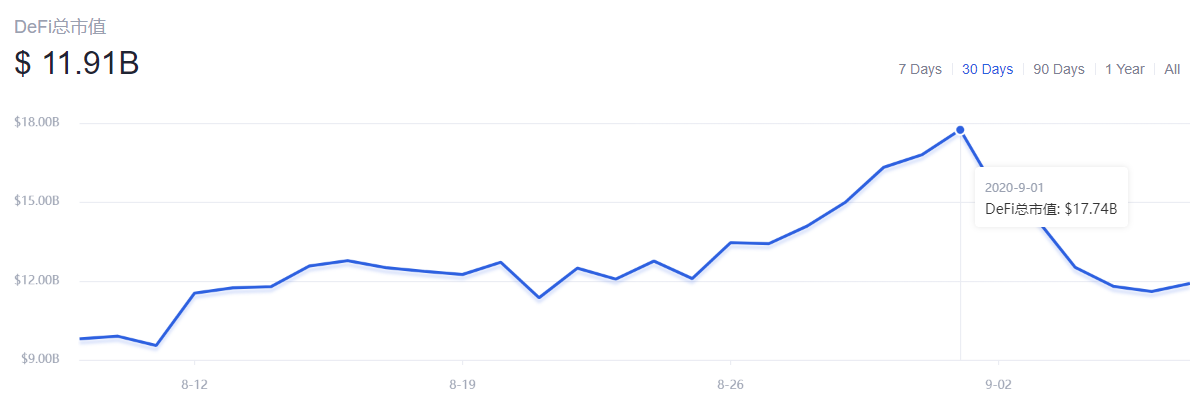Click the DeFi总市值 chart title

pos(60,27)
